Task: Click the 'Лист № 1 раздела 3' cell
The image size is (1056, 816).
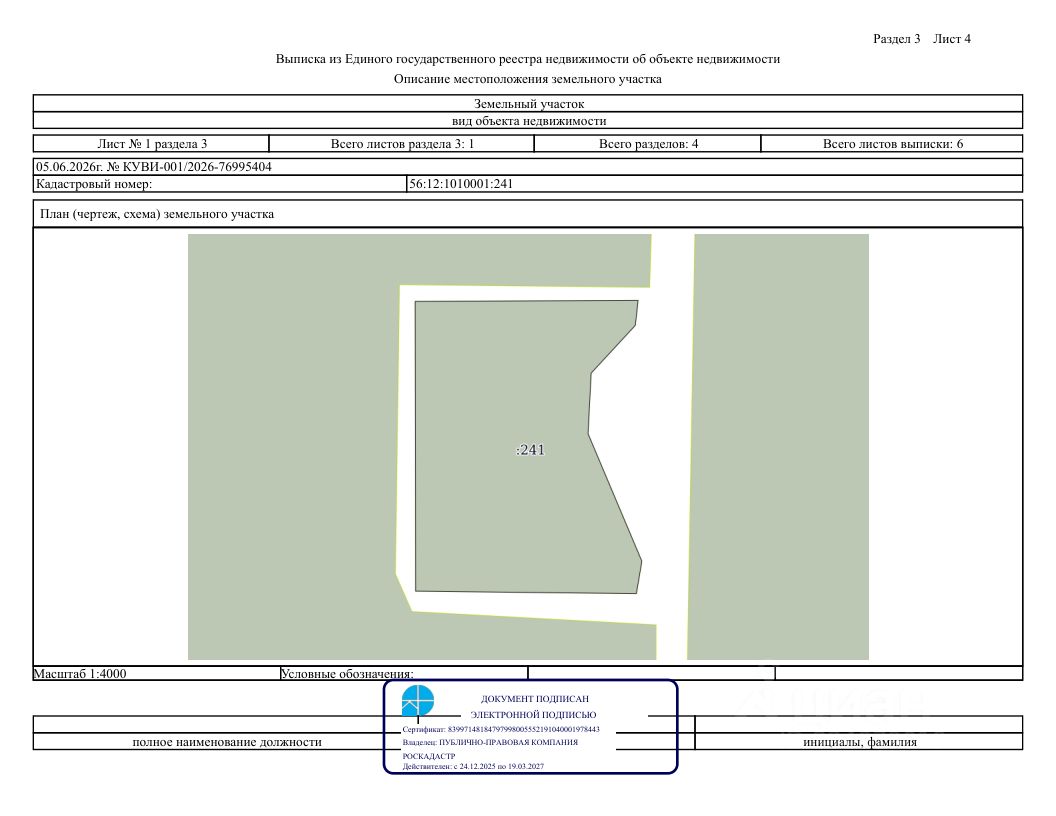Action: coord(152,143)
